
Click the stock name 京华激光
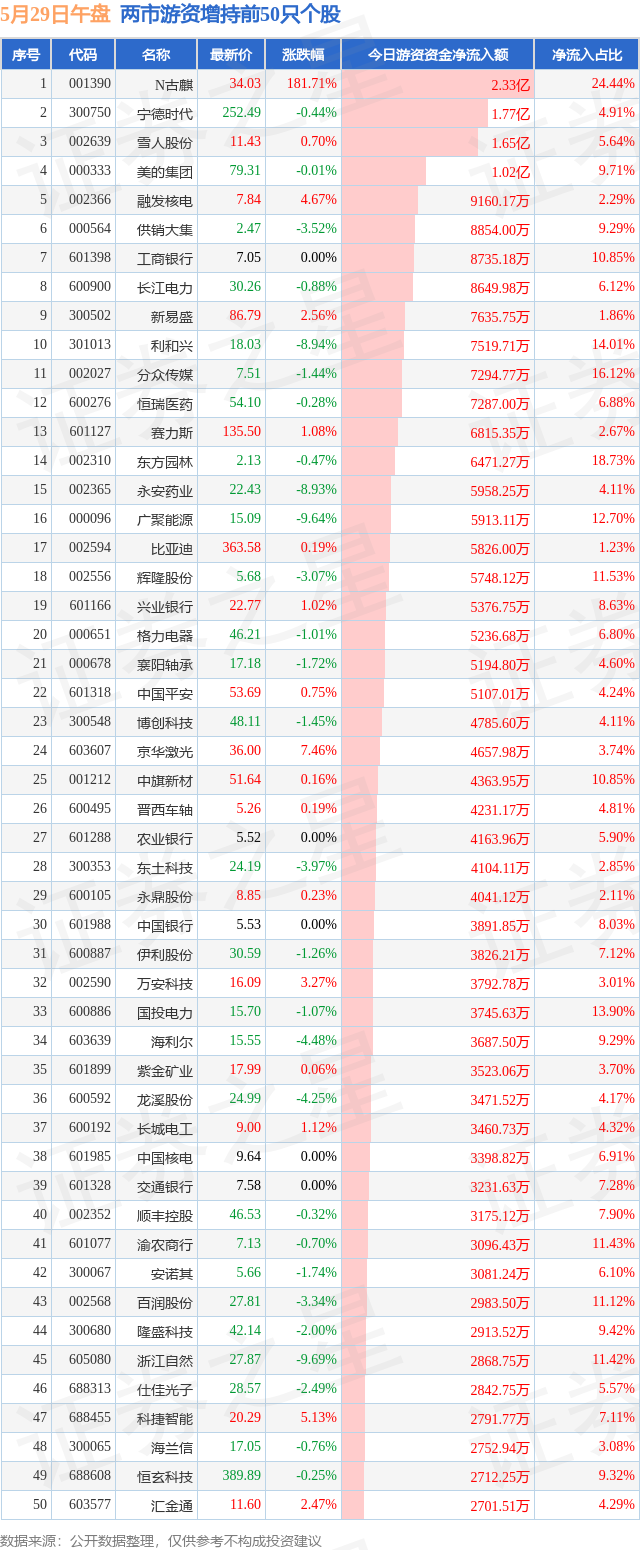(165, 752)
